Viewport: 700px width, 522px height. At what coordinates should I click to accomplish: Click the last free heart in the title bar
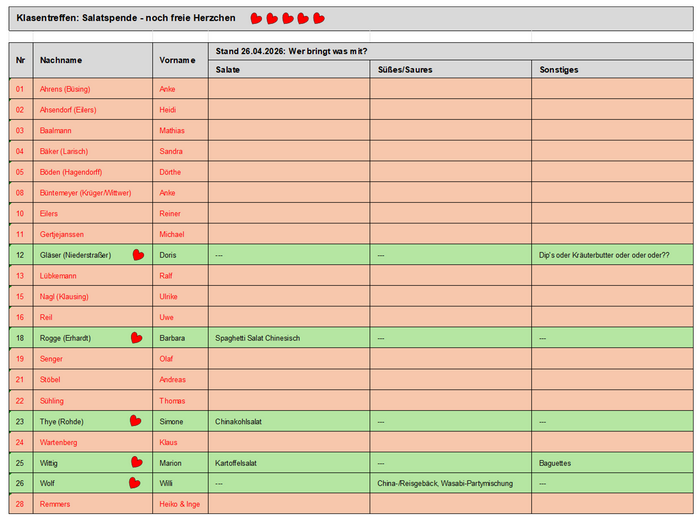click(x=319, y=18)
